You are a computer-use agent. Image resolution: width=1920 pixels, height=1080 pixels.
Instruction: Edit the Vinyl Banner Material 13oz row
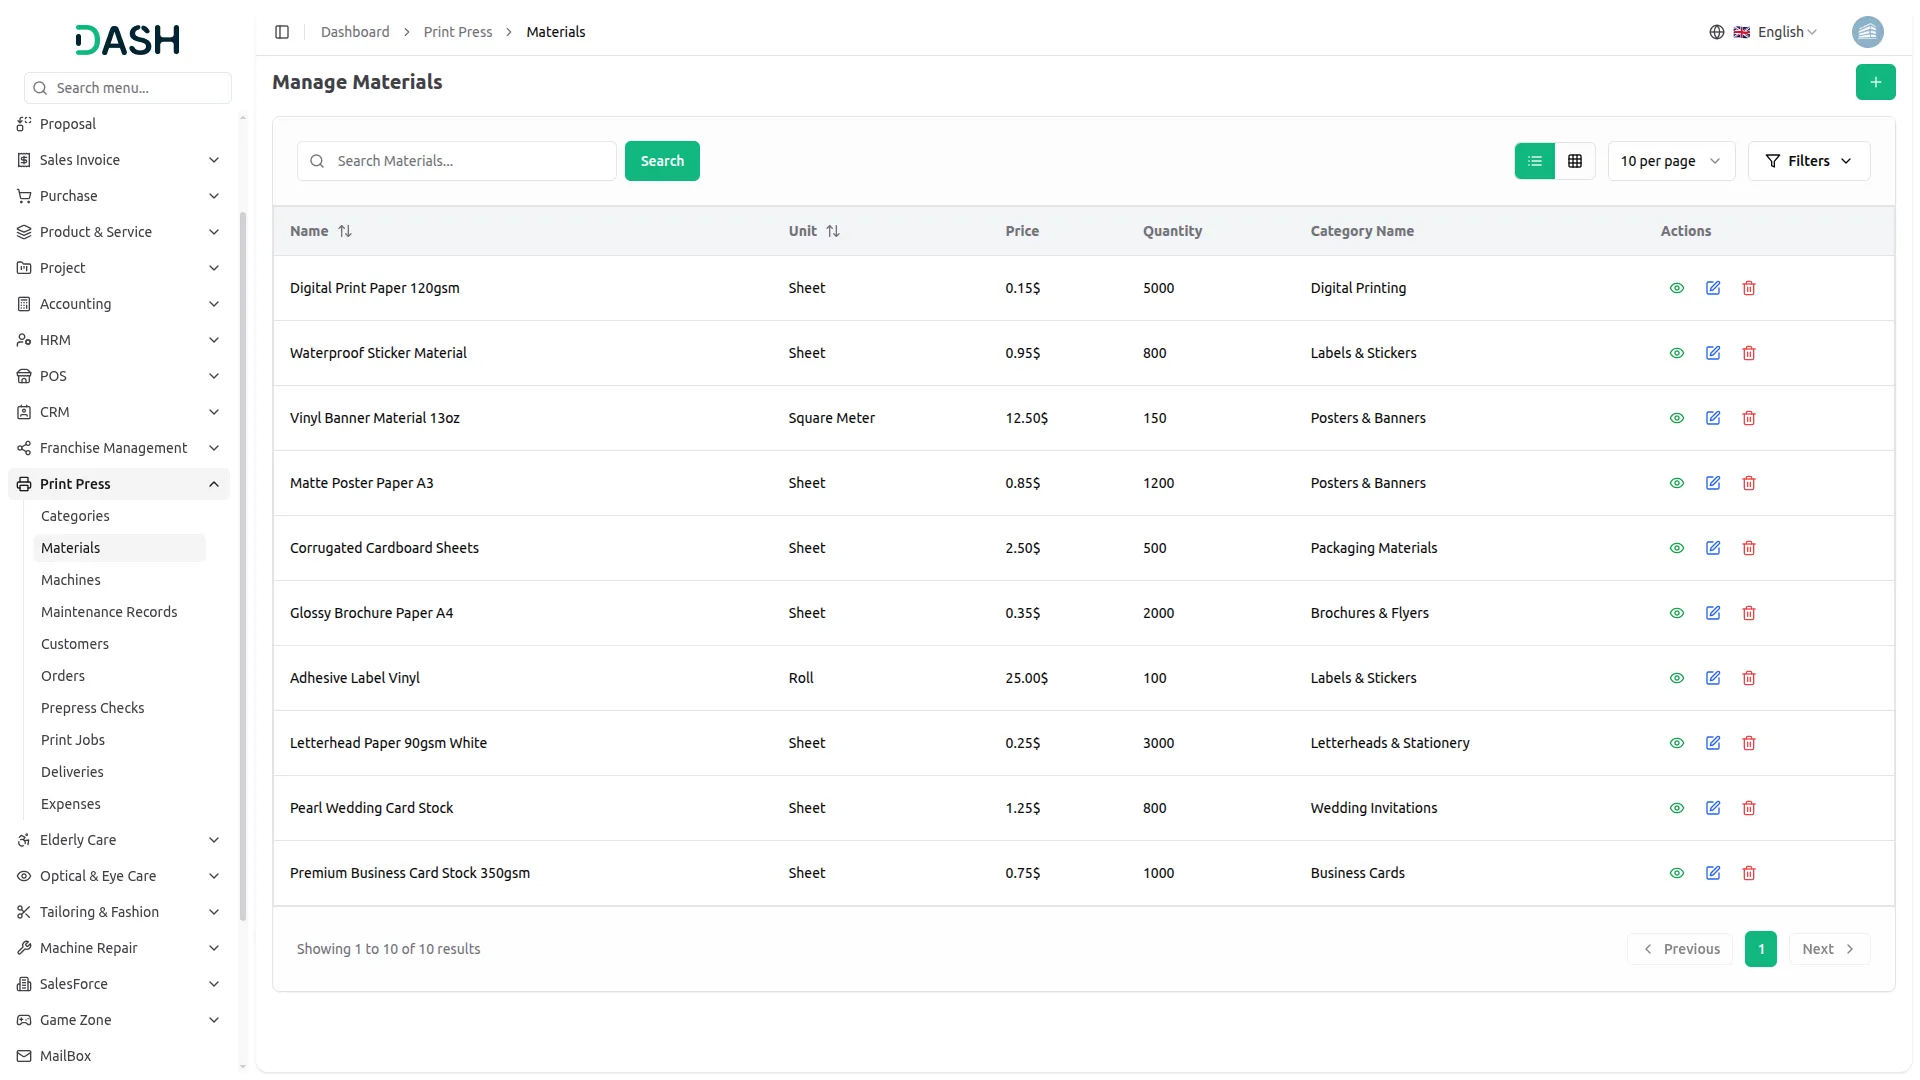(1712, 418)
